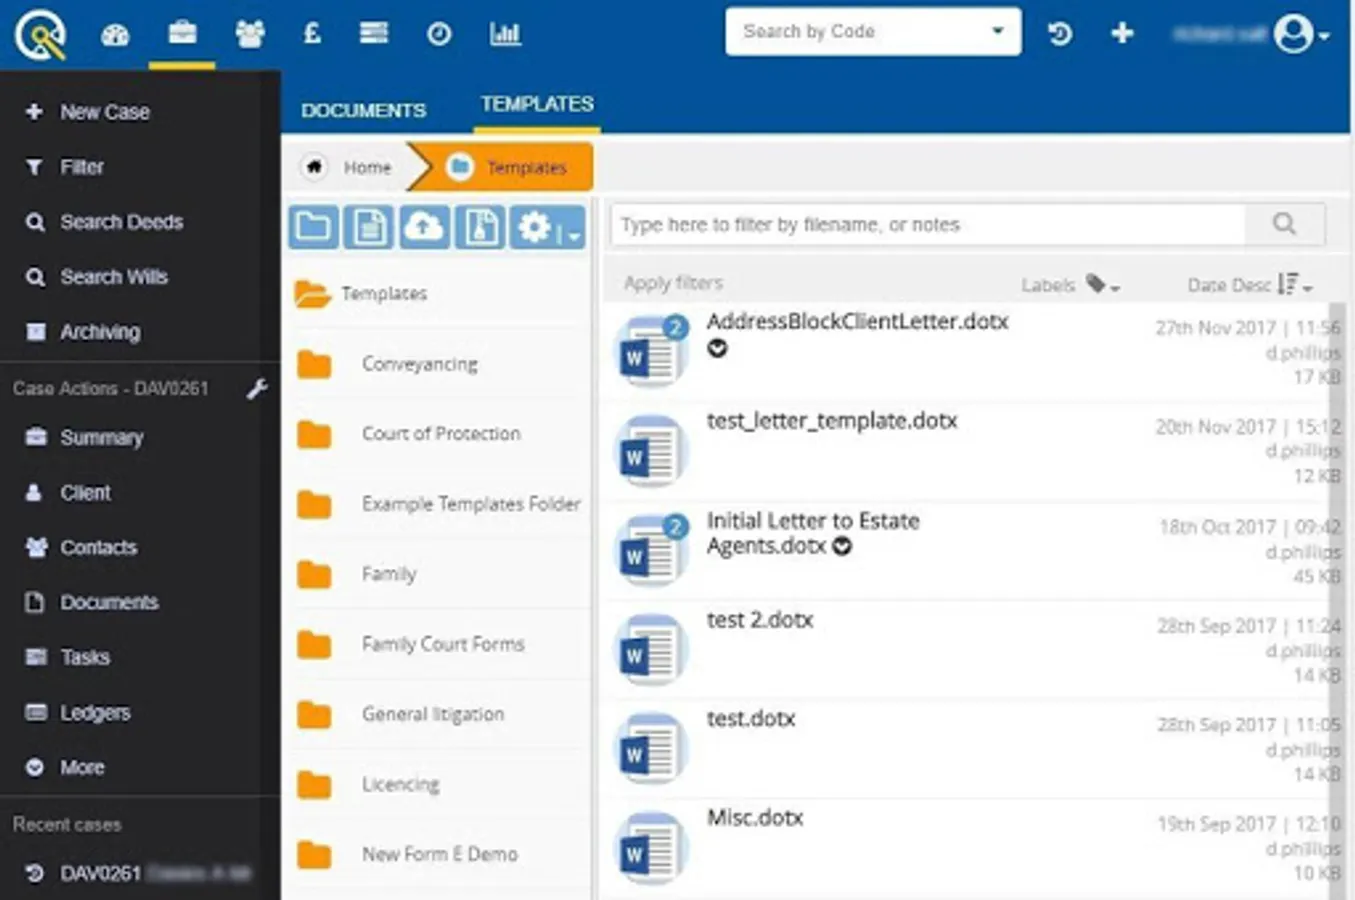The width and height of the screenshot is (1355, 900).
Task: Open the pound sterling accounts icon
Action: [x=312, y=34]
